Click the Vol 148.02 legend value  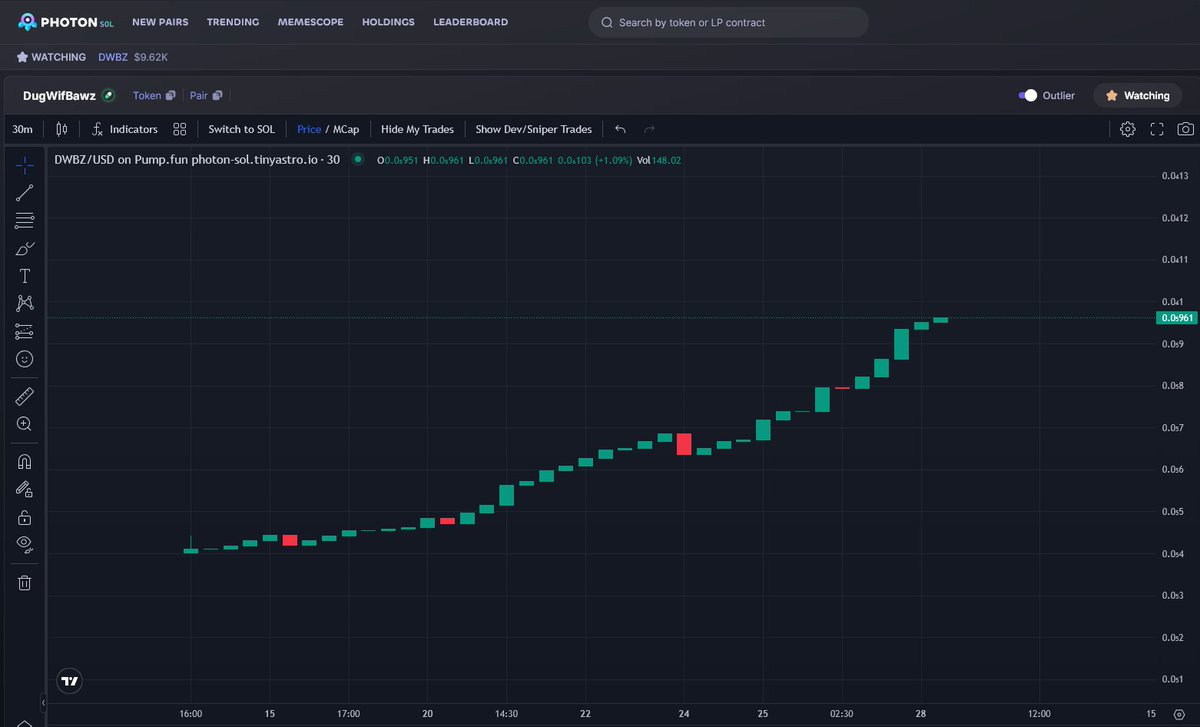click(x=659, y=160)
